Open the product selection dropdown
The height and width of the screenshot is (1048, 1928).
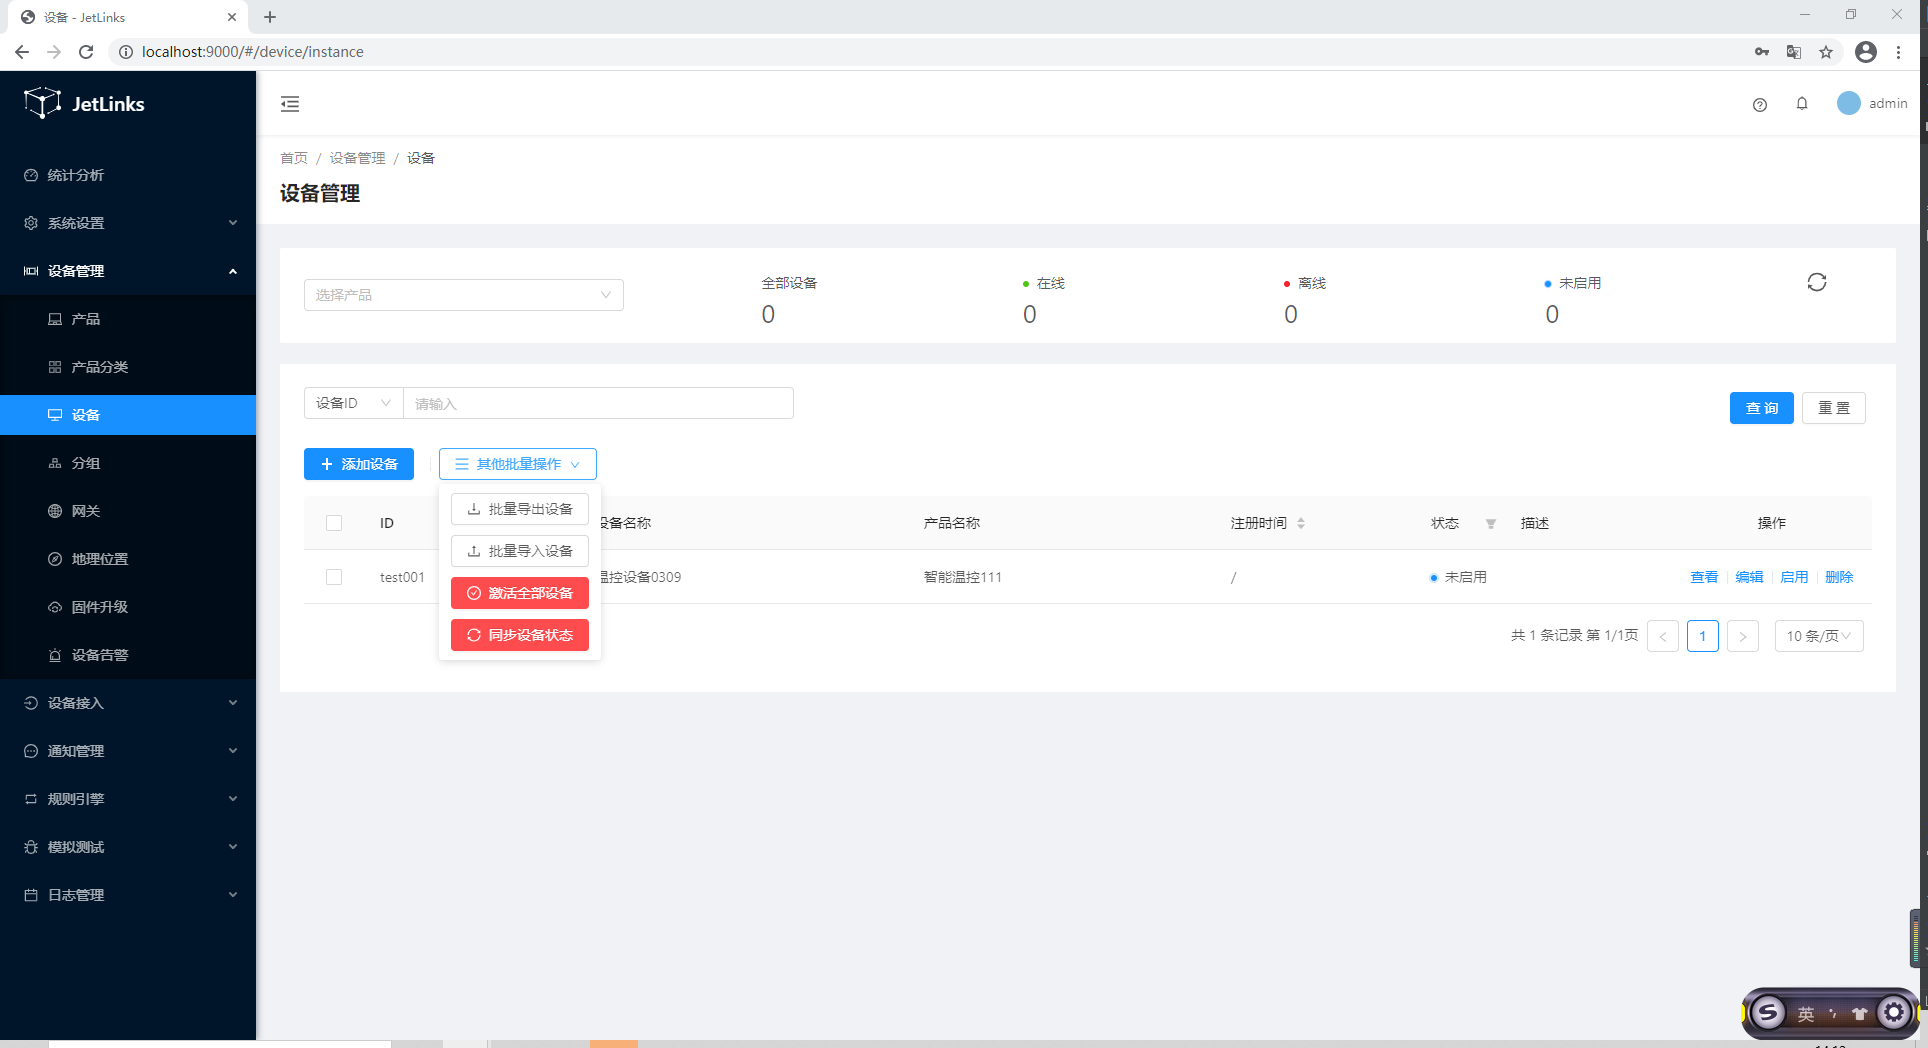463,295
